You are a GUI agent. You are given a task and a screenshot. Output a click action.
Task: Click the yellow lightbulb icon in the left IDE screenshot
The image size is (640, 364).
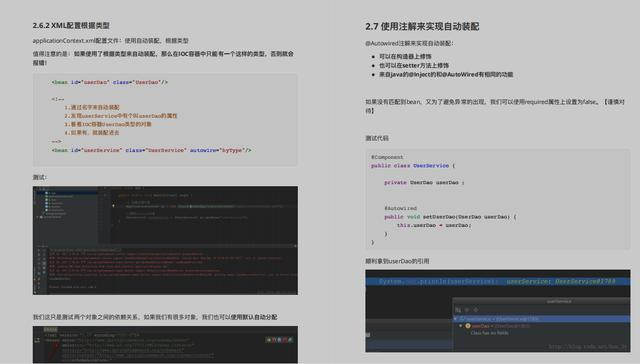113,206
